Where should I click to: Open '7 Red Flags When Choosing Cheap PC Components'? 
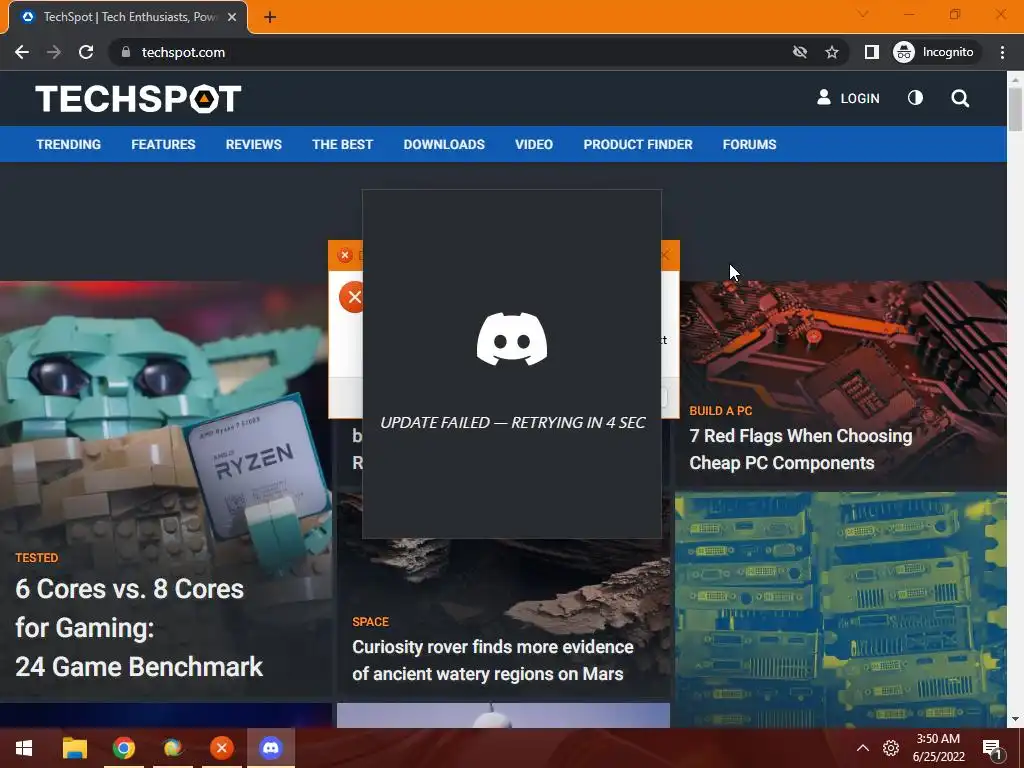tap(801, 449)
